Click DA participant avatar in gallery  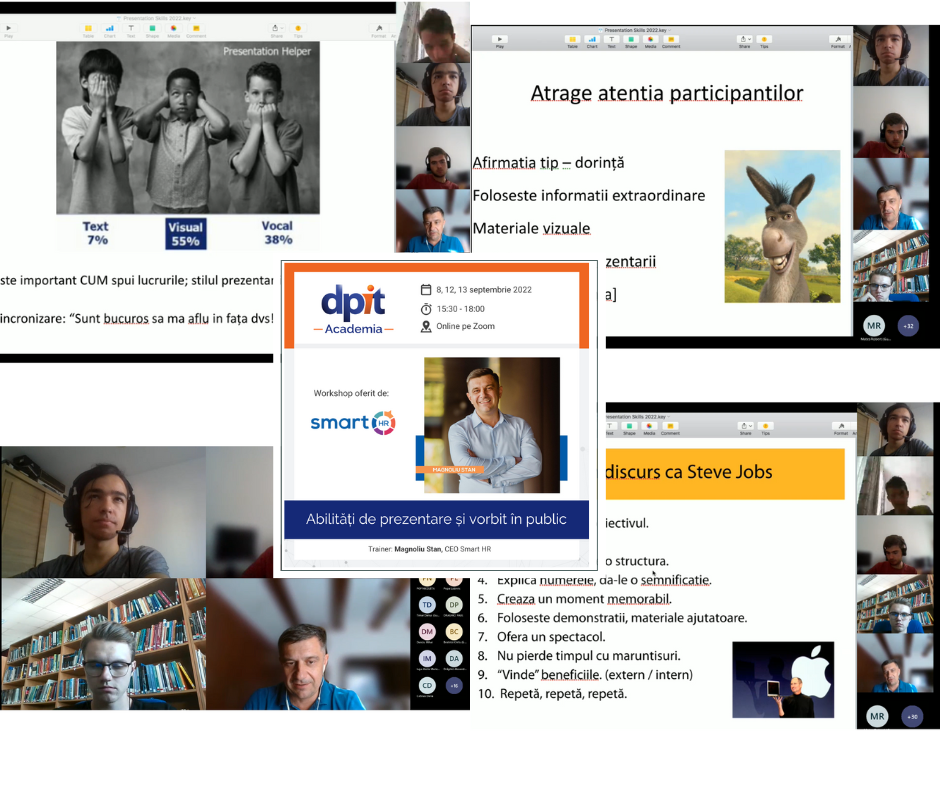[454, 658]
